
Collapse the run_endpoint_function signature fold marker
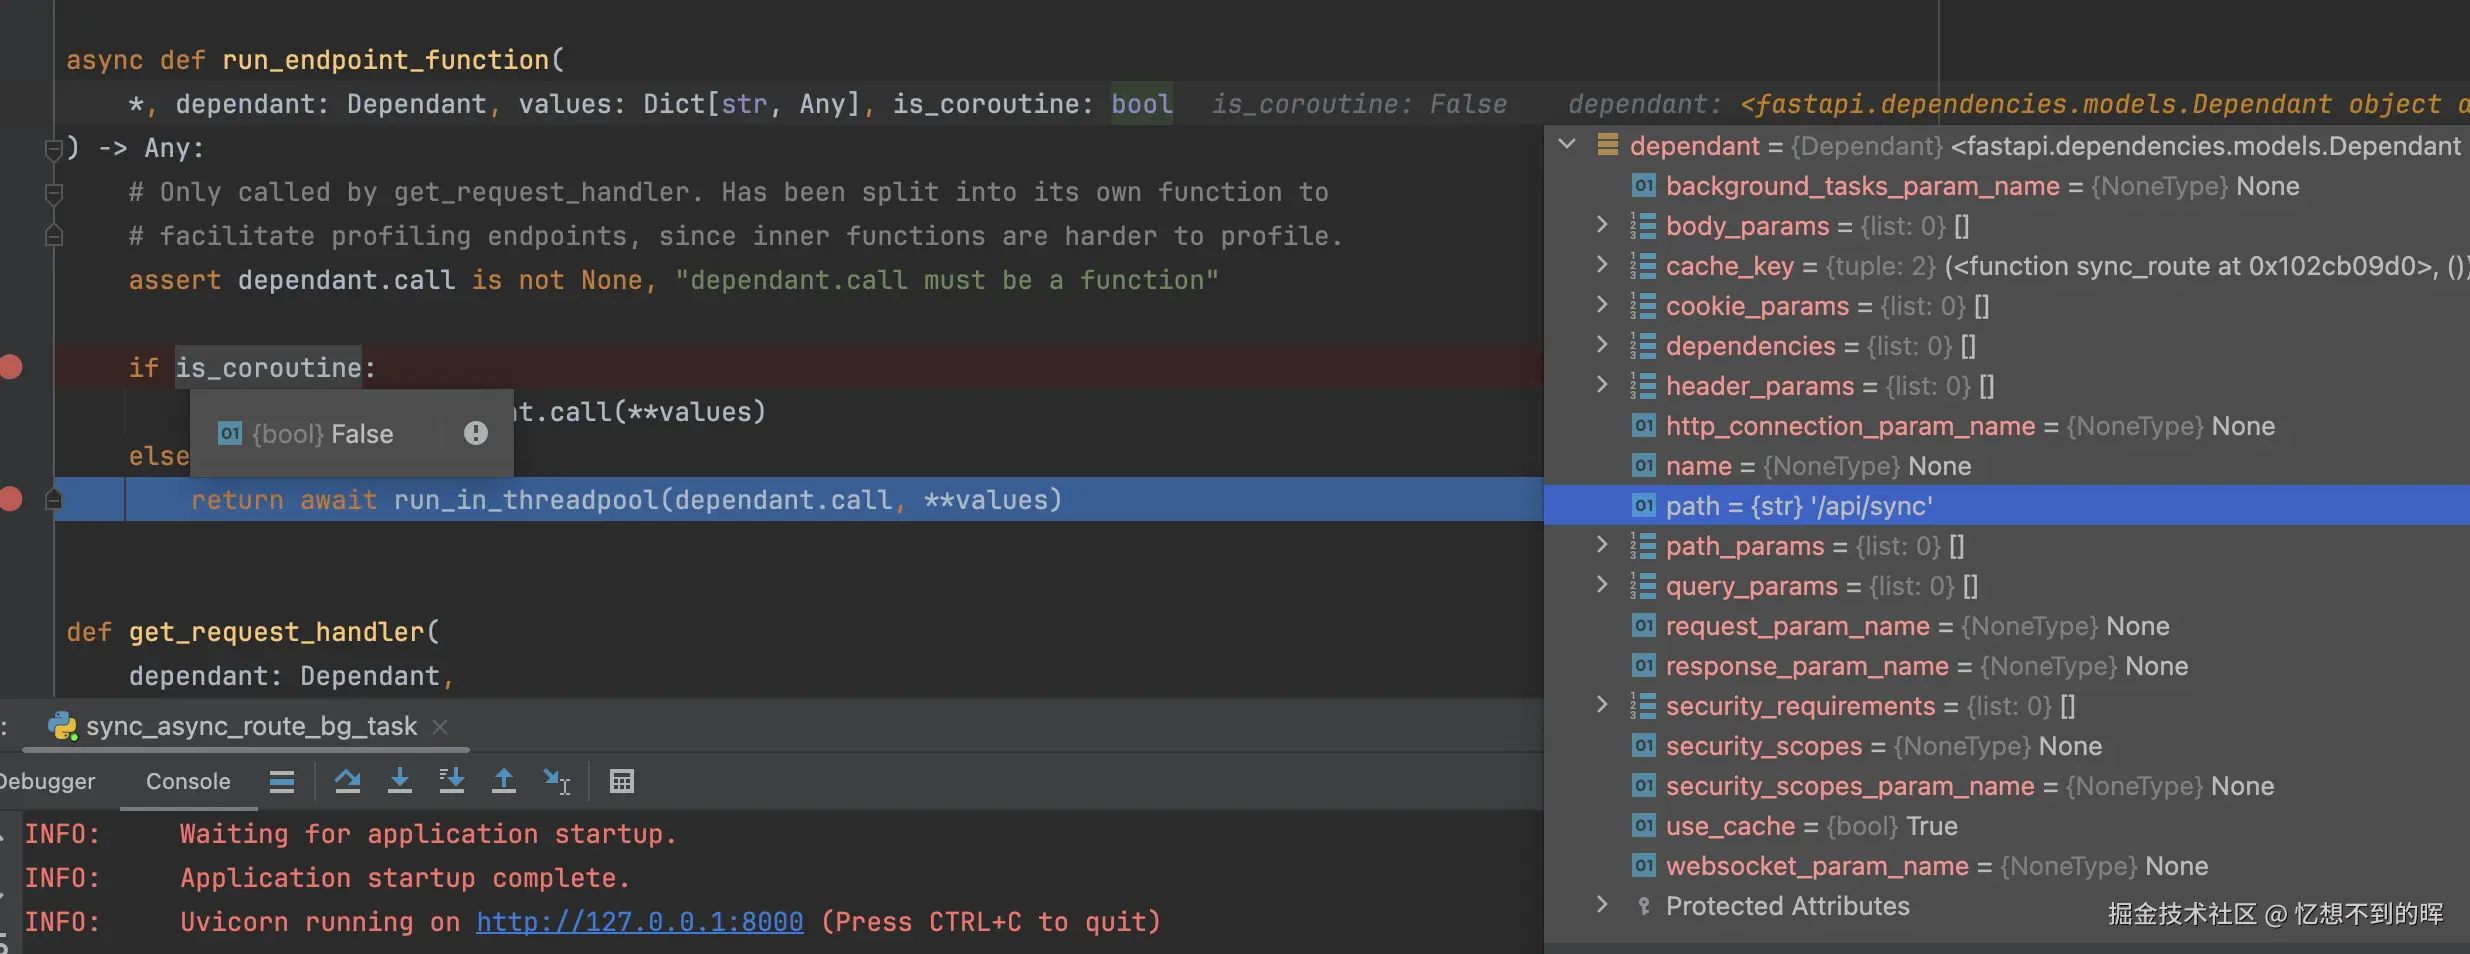[x=54, y=150]
